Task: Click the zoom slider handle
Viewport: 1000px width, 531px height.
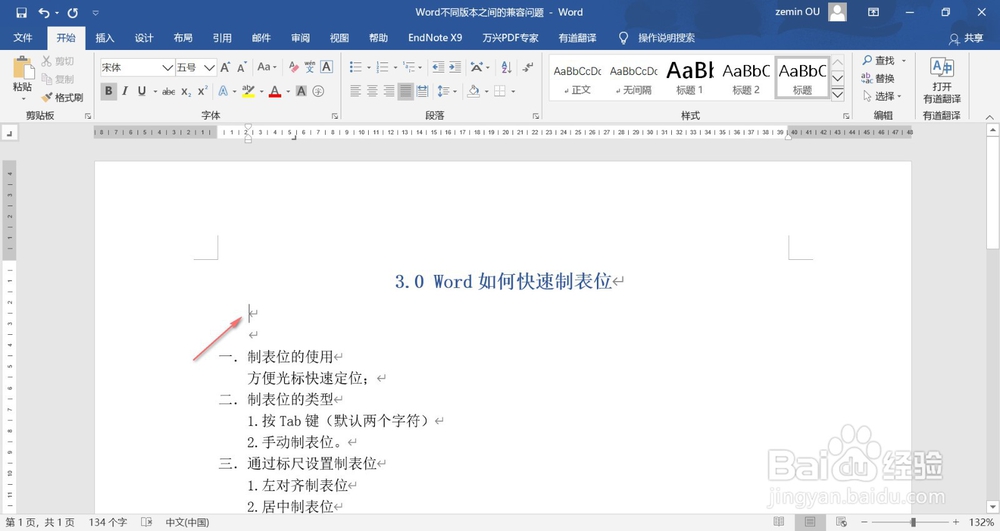Action: [x=913, y=522]
